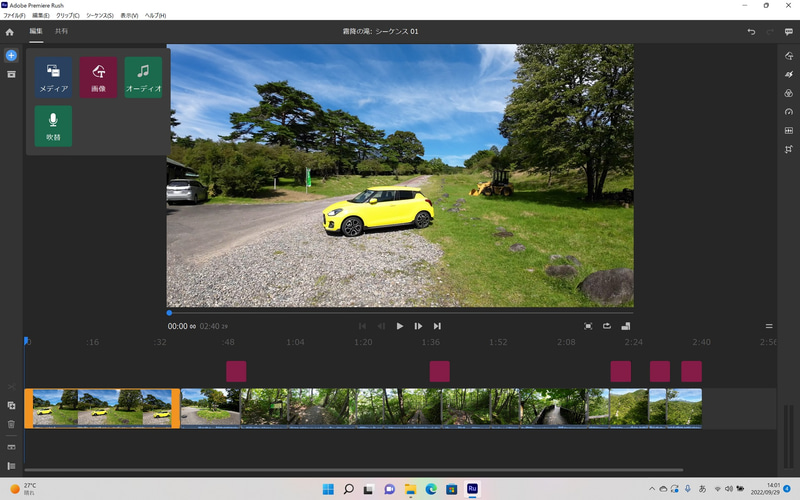Screen dimensions: 800x500
Task: Add audio with the オーディオ tile
Action: pyautogui.click(x=143, y=77)
